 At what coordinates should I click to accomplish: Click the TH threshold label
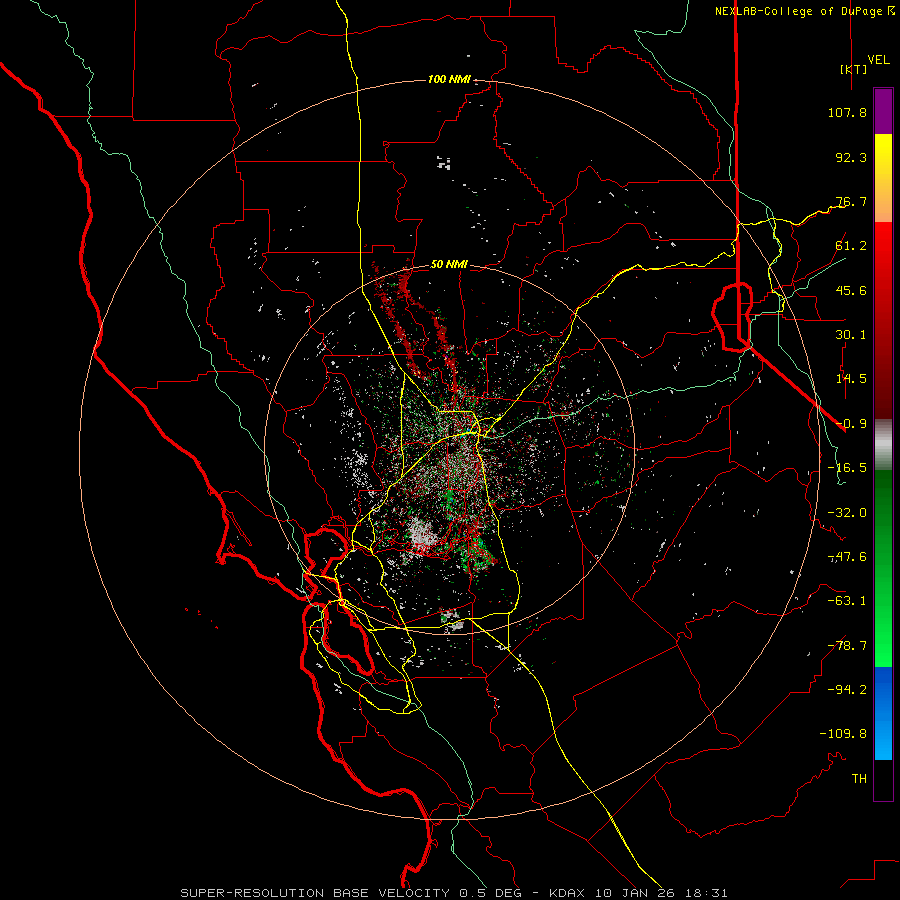[x=859, y=779]
